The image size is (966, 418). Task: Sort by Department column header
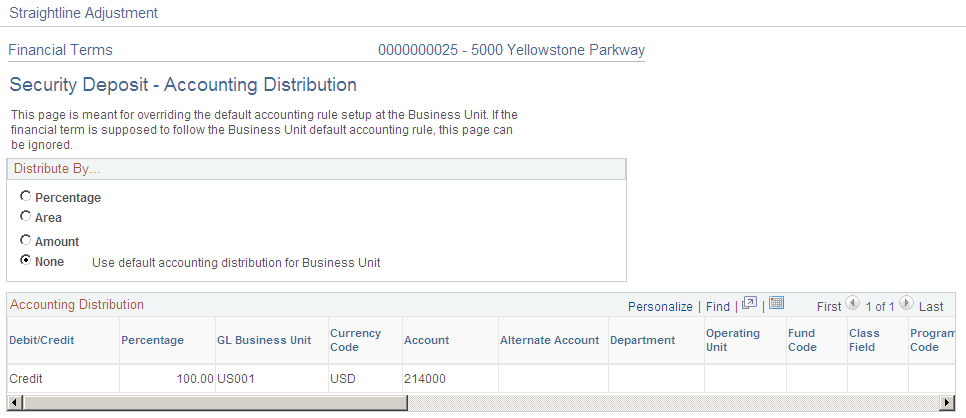click(643, 340)
